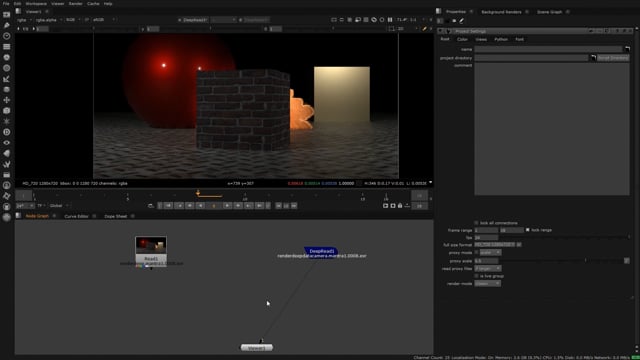Screen dimensions: 640x360
Task: Toggle the is live group checkbox
Action: [476, 276]
